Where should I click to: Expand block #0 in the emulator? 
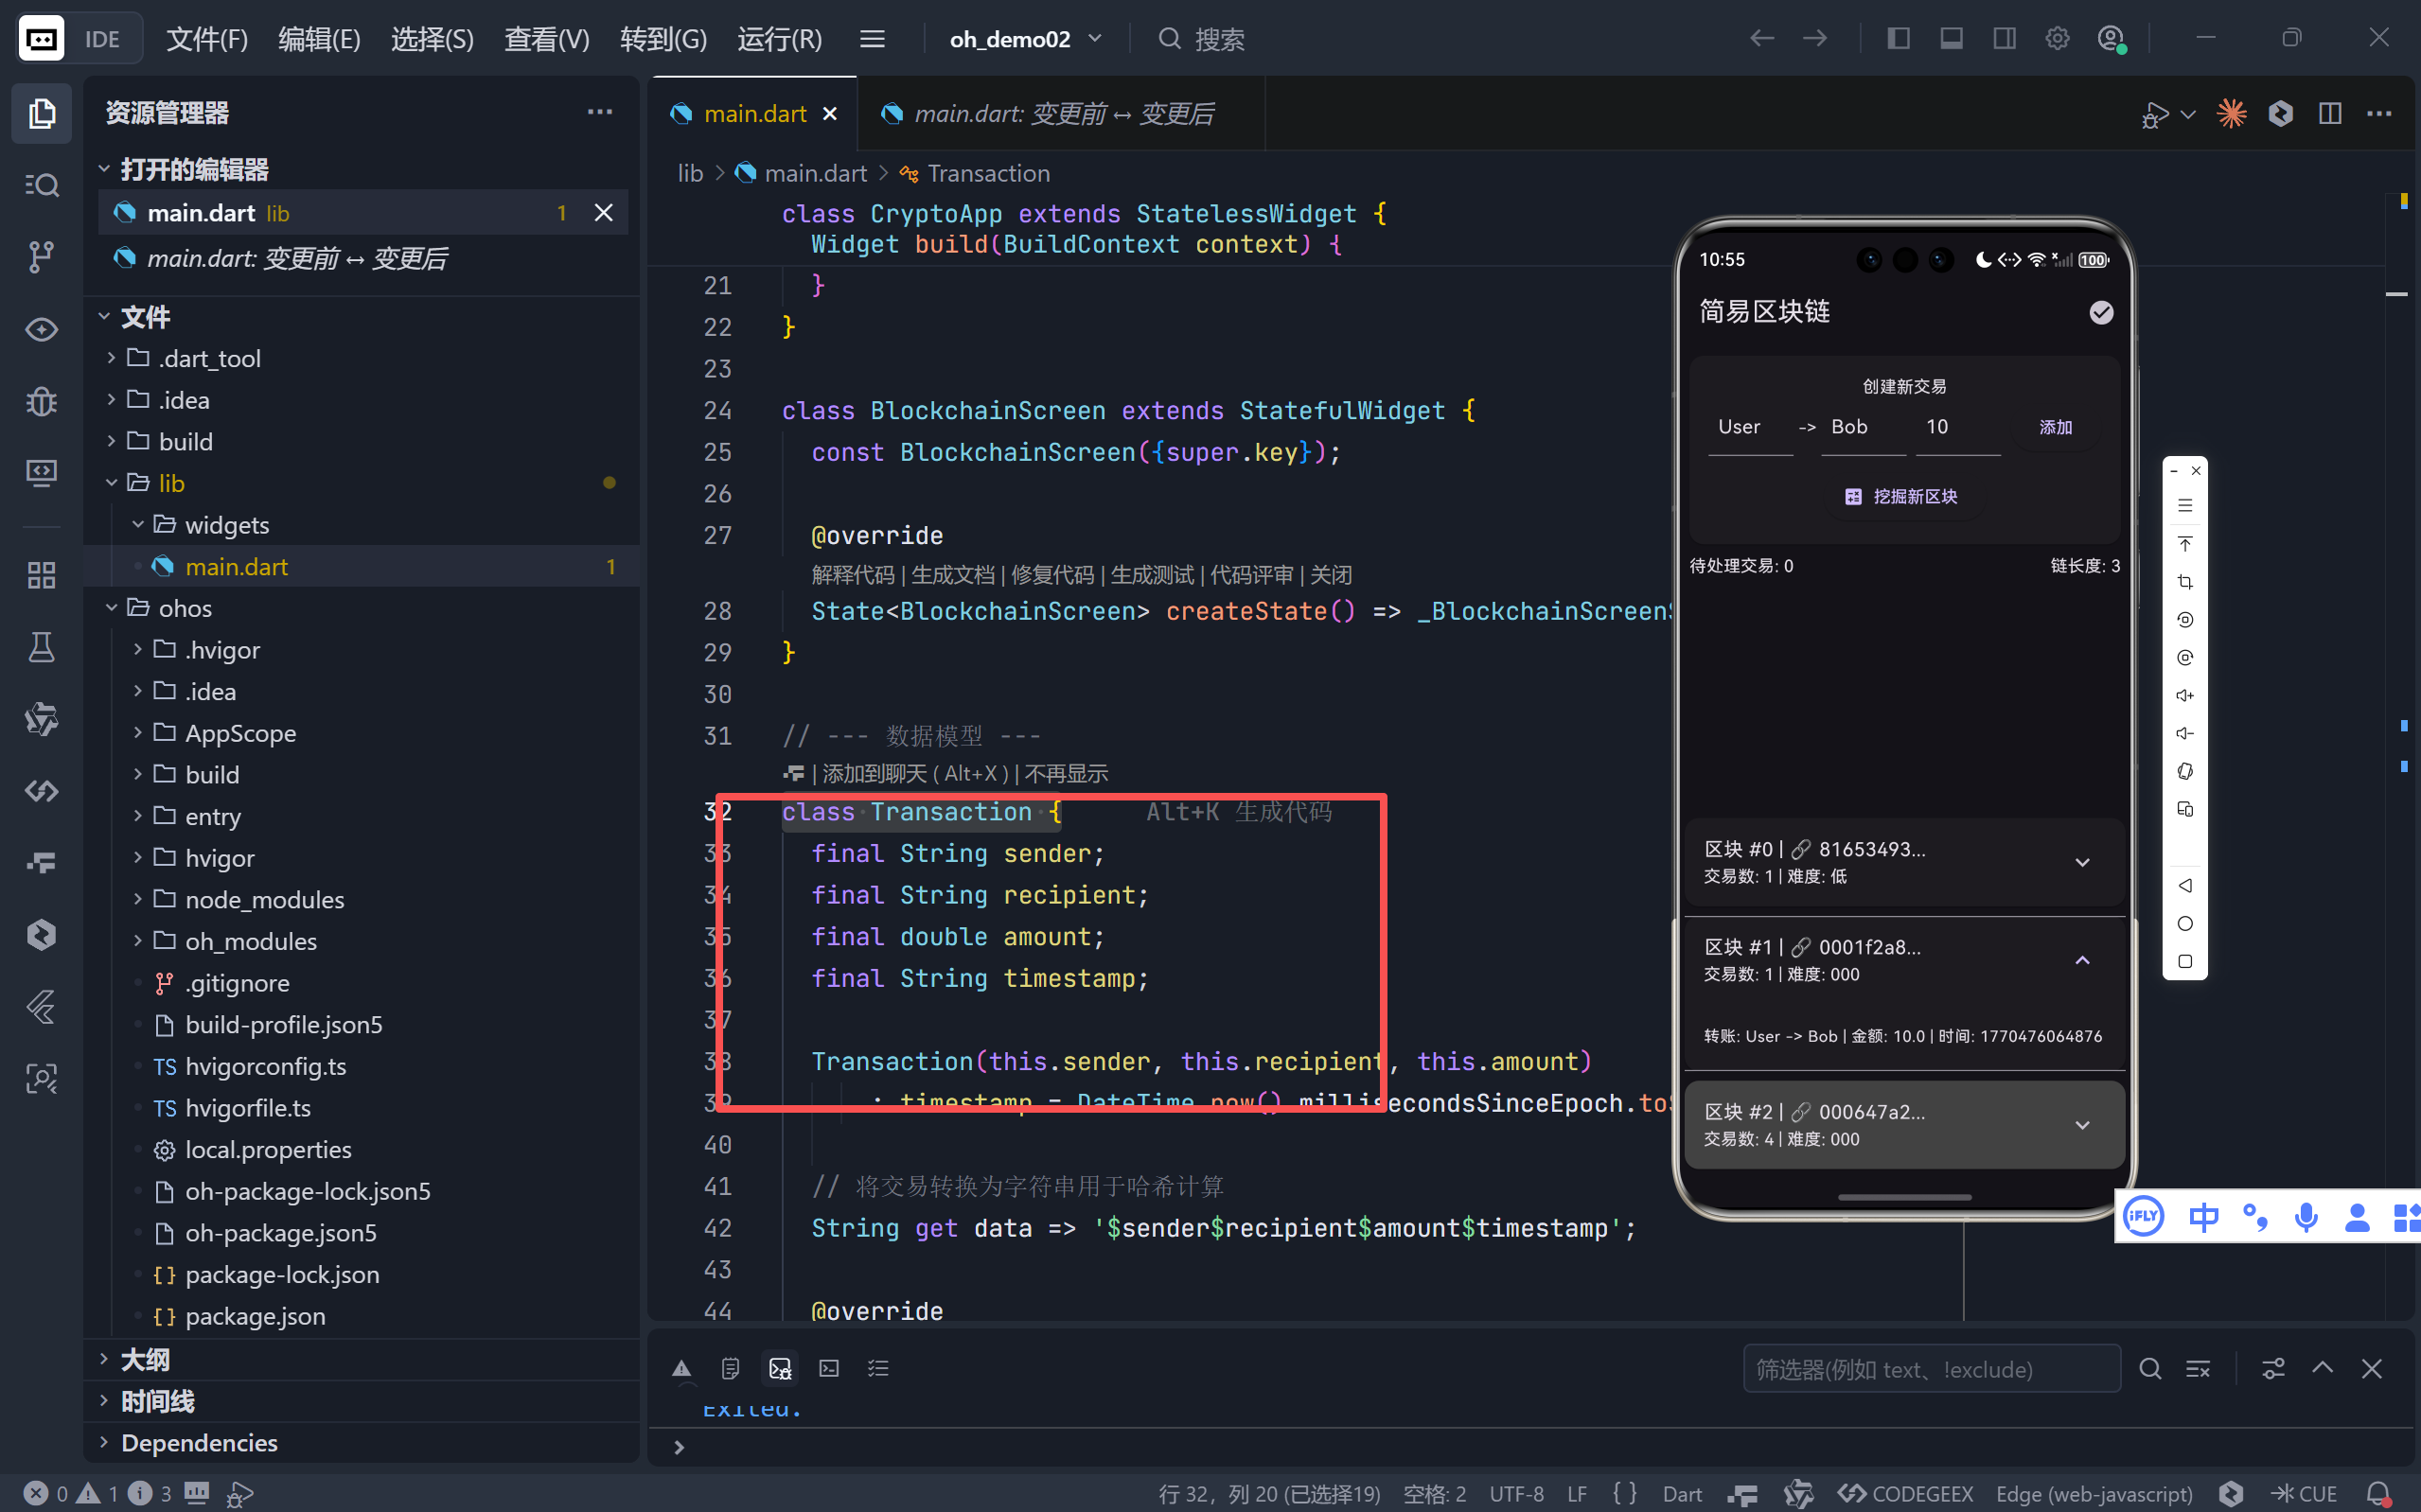pos(2082,862)
